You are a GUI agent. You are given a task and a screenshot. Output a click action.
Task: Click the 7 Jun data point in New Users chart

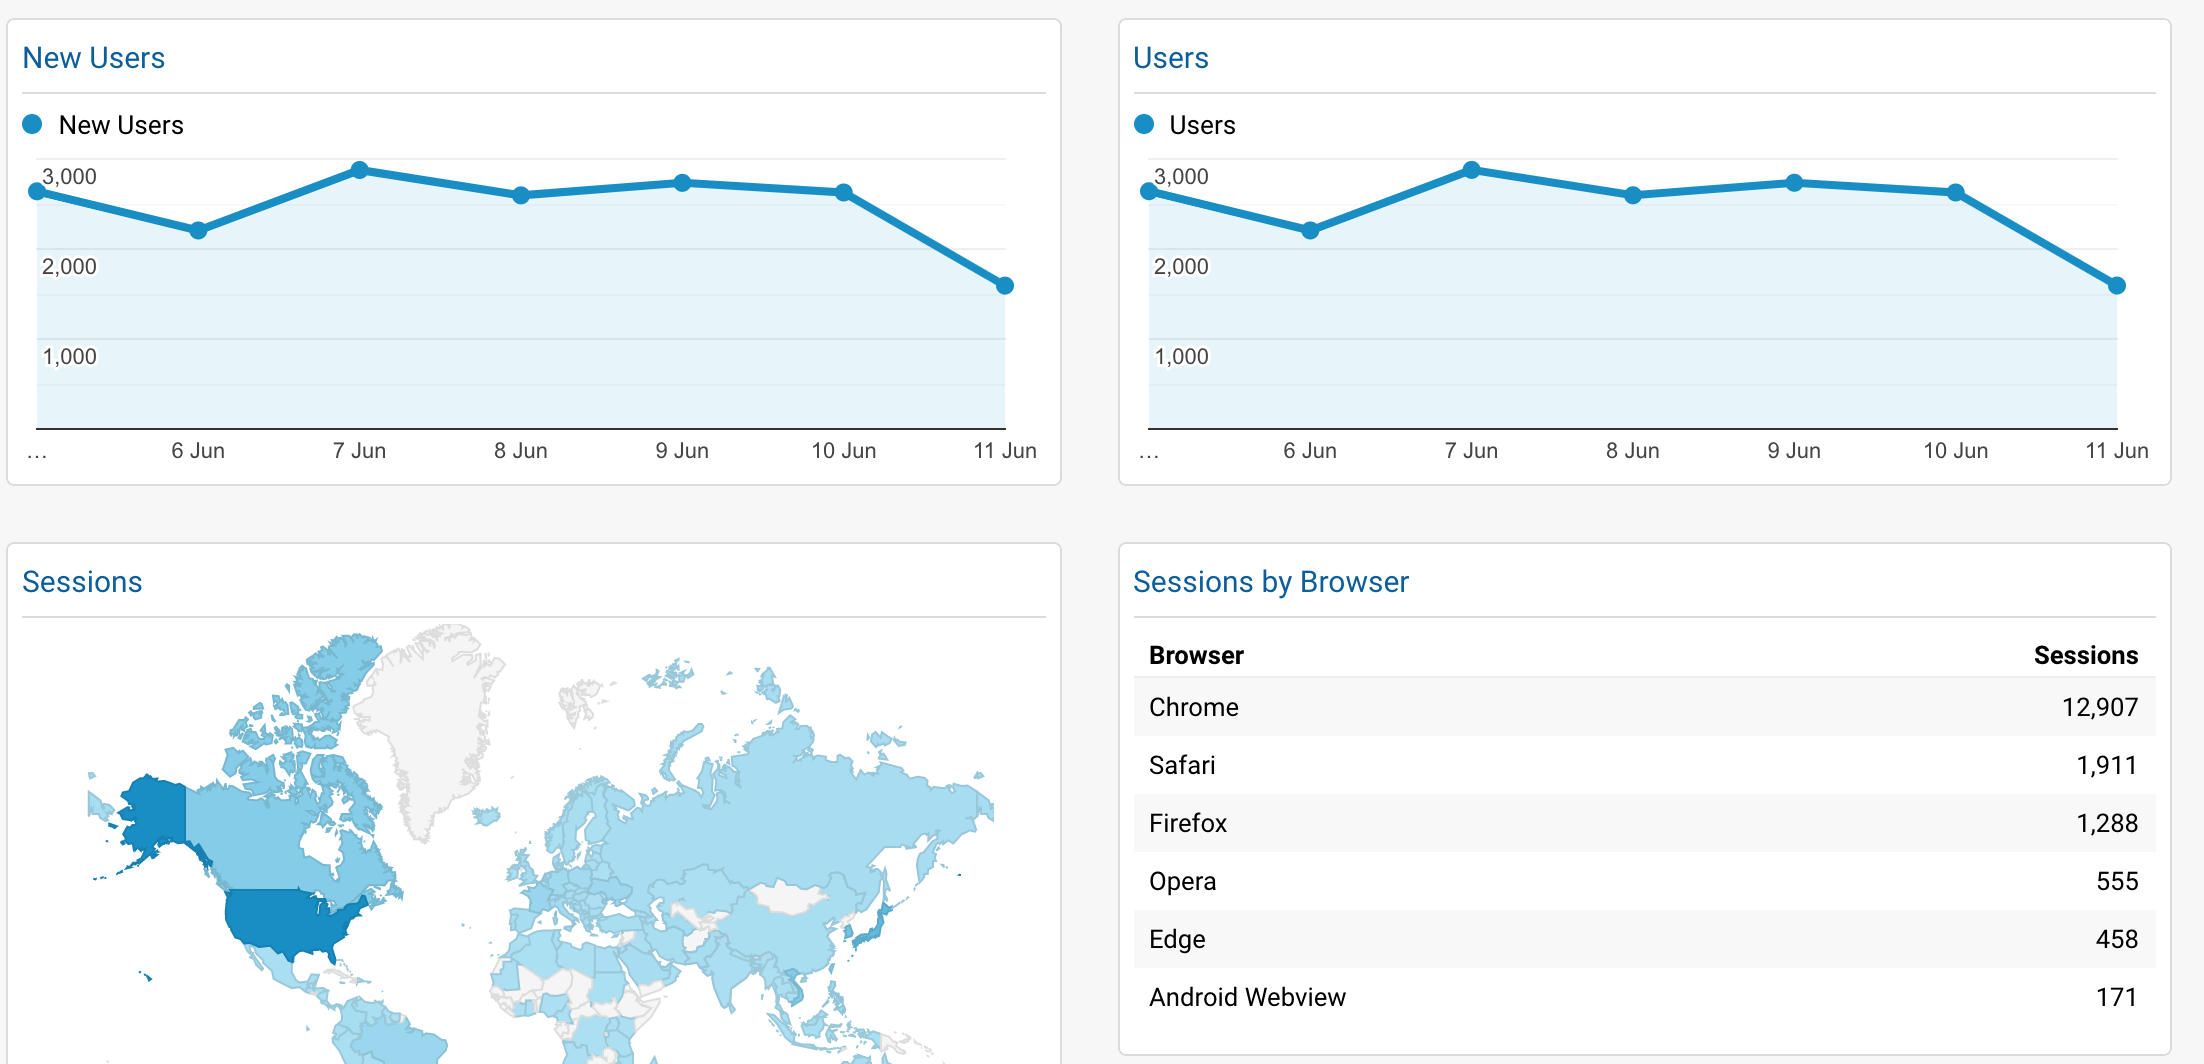pos(360,170)
